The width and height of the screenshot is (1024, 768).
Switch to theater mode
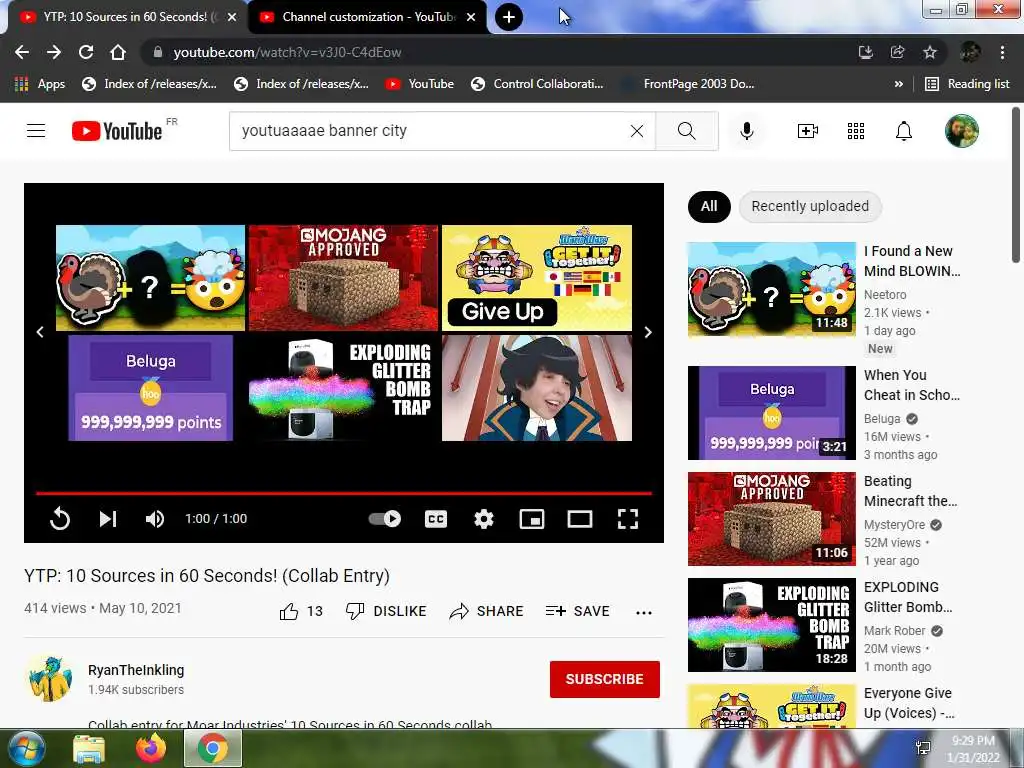point(579,519)
